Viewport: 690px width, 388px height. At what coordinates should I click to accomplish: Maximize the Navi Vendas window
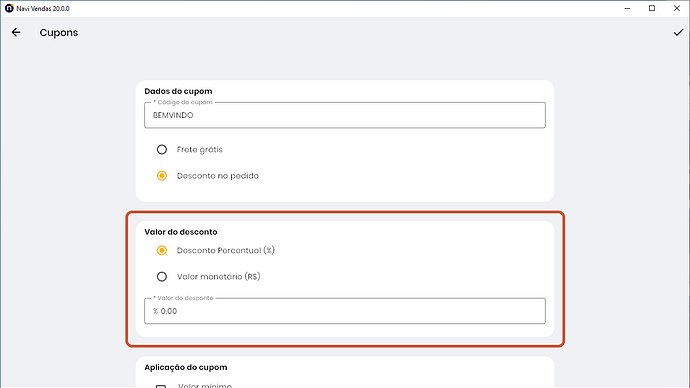(x=652, y=8)
